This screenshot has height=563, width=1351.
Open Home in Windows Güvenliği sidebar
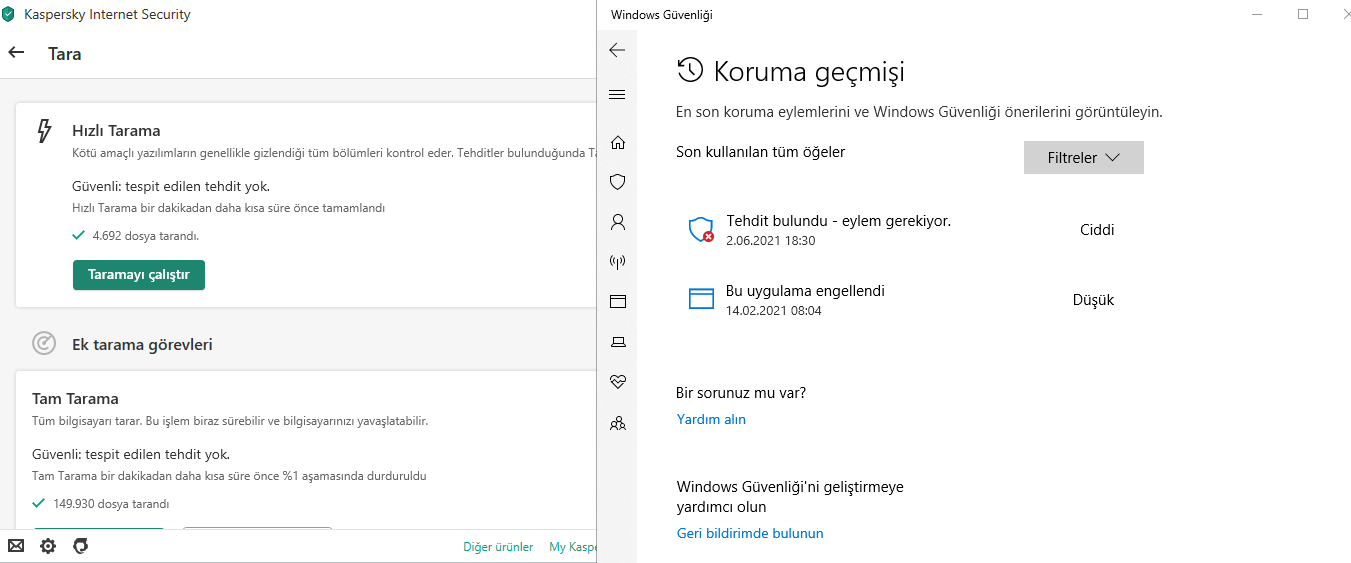(x=617, y=142)
